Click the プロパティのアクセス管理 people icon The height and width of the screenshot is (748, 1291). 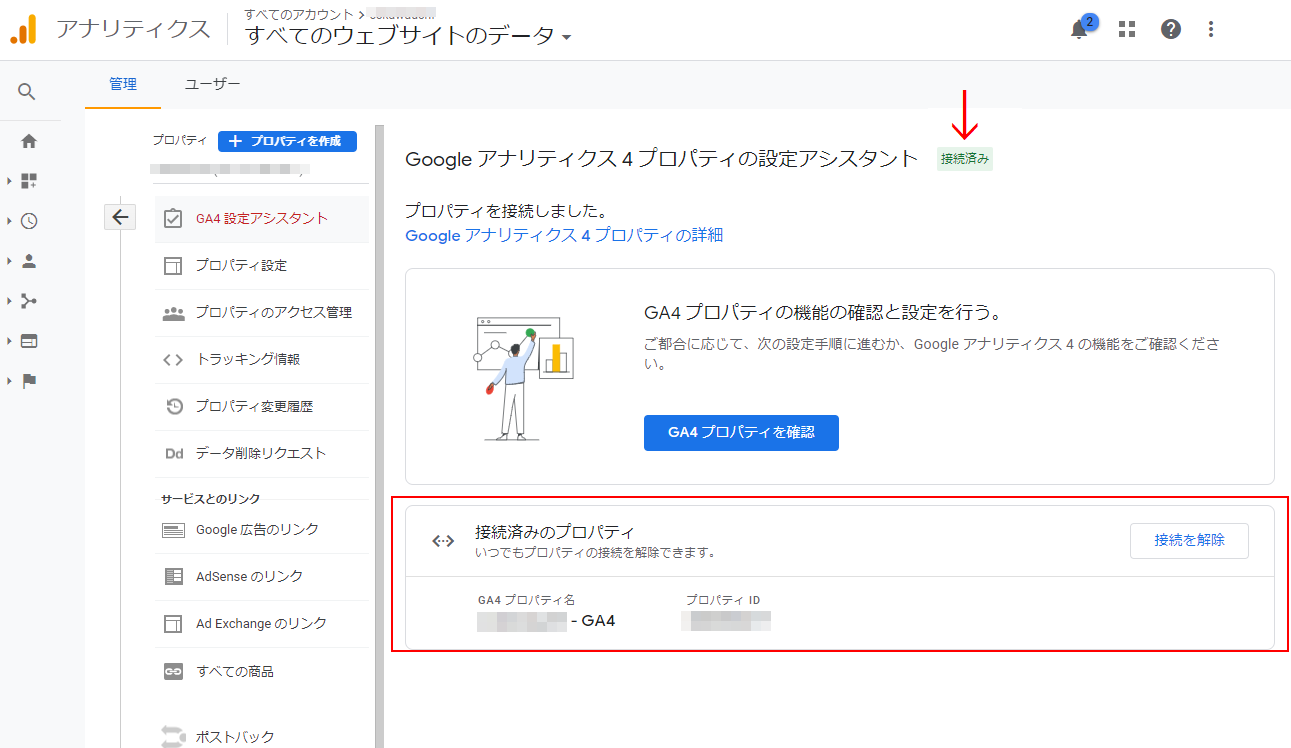coord(173,312)
